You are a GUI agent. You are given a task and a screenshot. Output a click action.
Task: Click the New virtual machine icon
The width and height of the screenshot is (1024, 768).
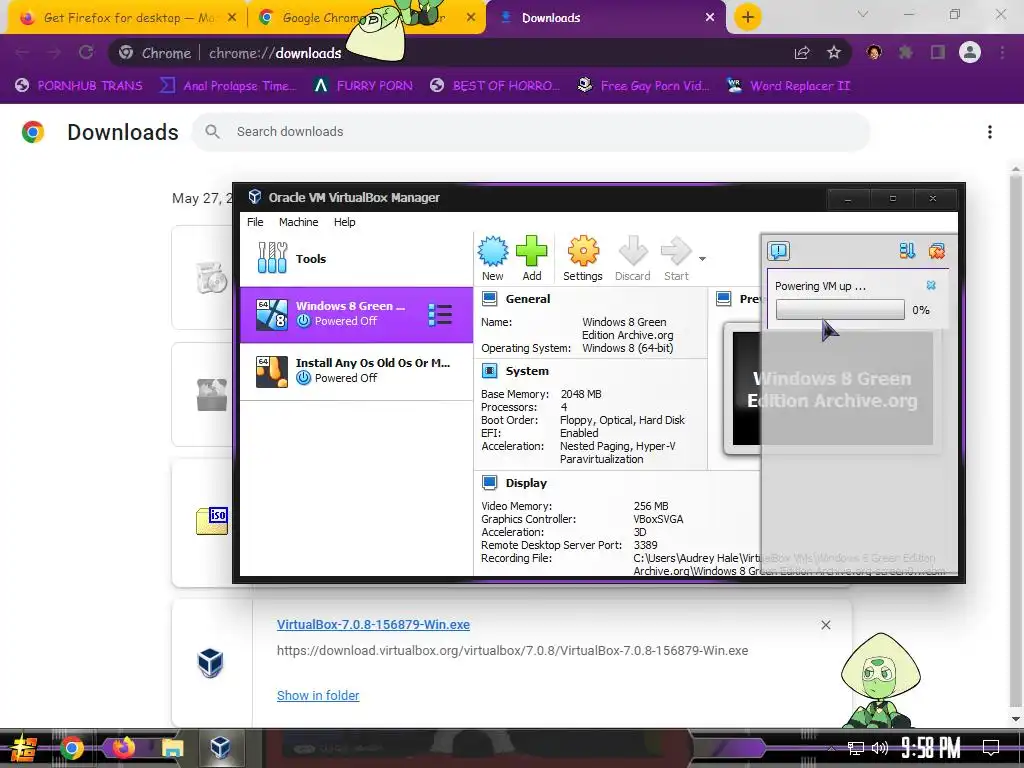(492, 252)
